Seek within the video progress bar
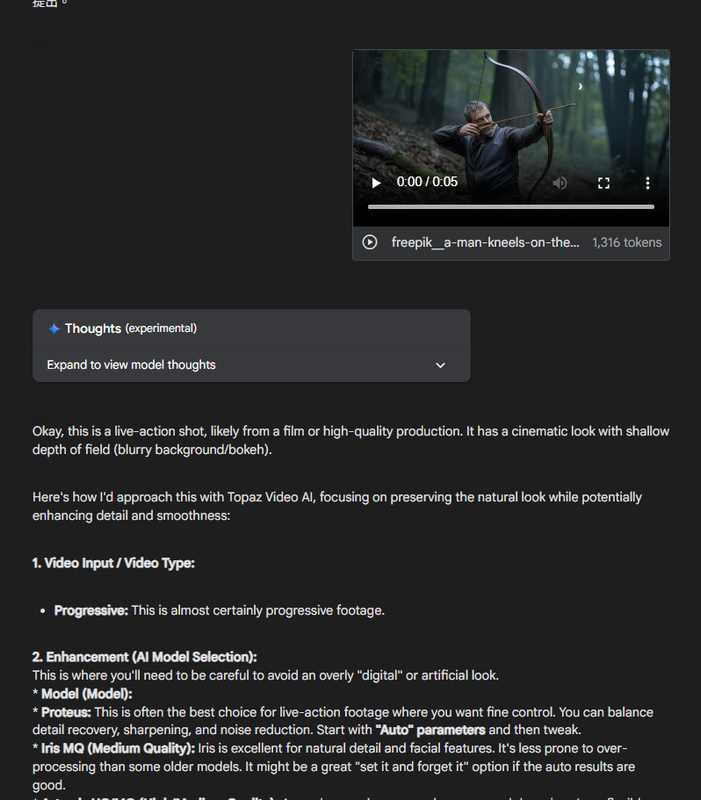Viewport: 701px width, 800px height. (x=511, y=207)
